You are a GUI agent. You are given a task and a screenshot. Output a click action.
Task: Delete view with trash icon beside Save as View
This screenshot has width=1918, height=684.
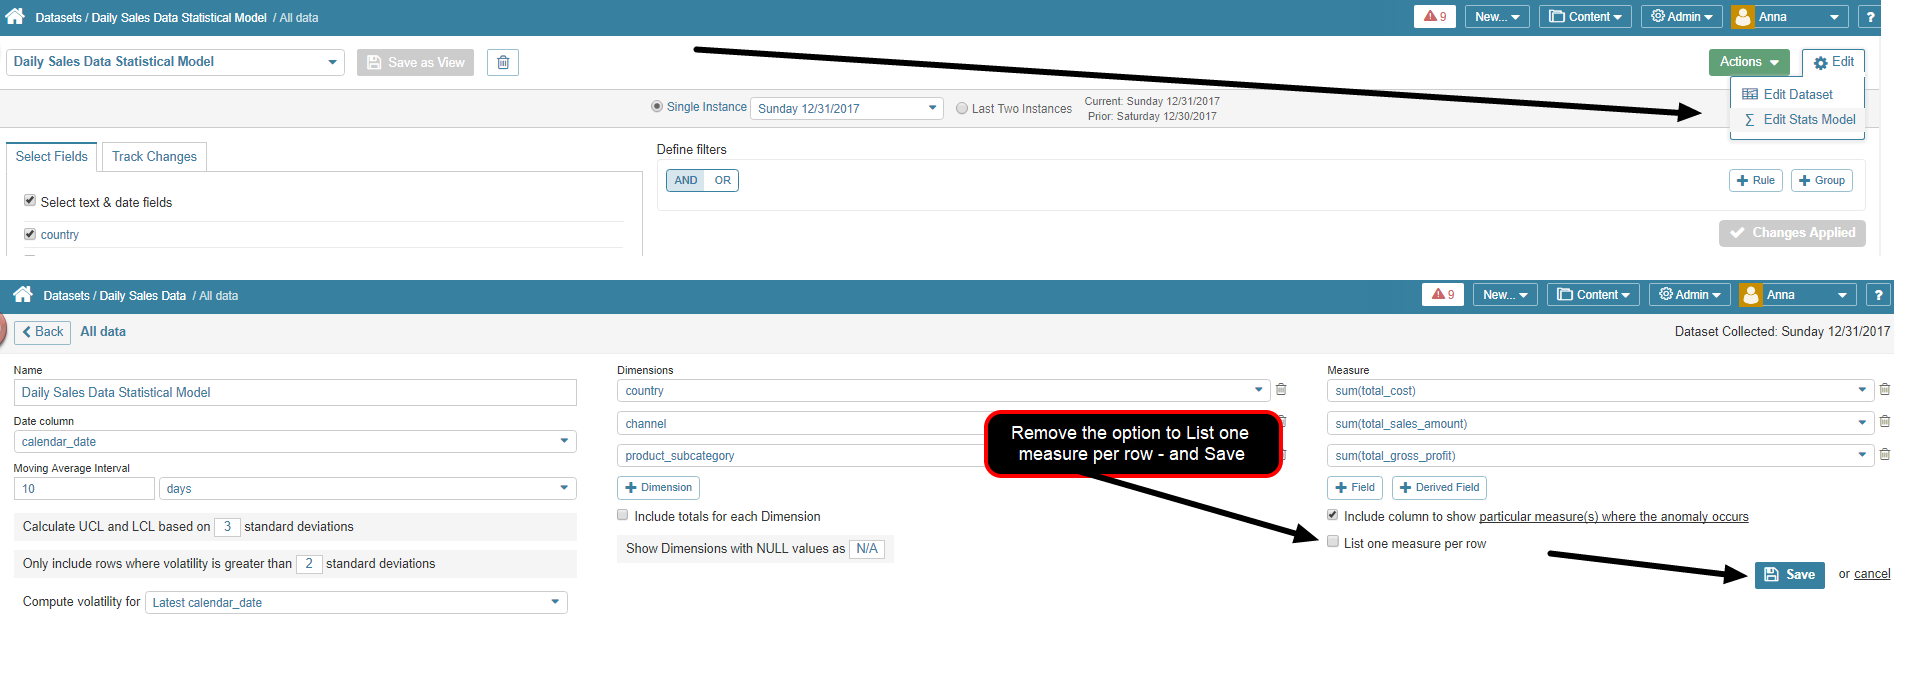(503, 62)
